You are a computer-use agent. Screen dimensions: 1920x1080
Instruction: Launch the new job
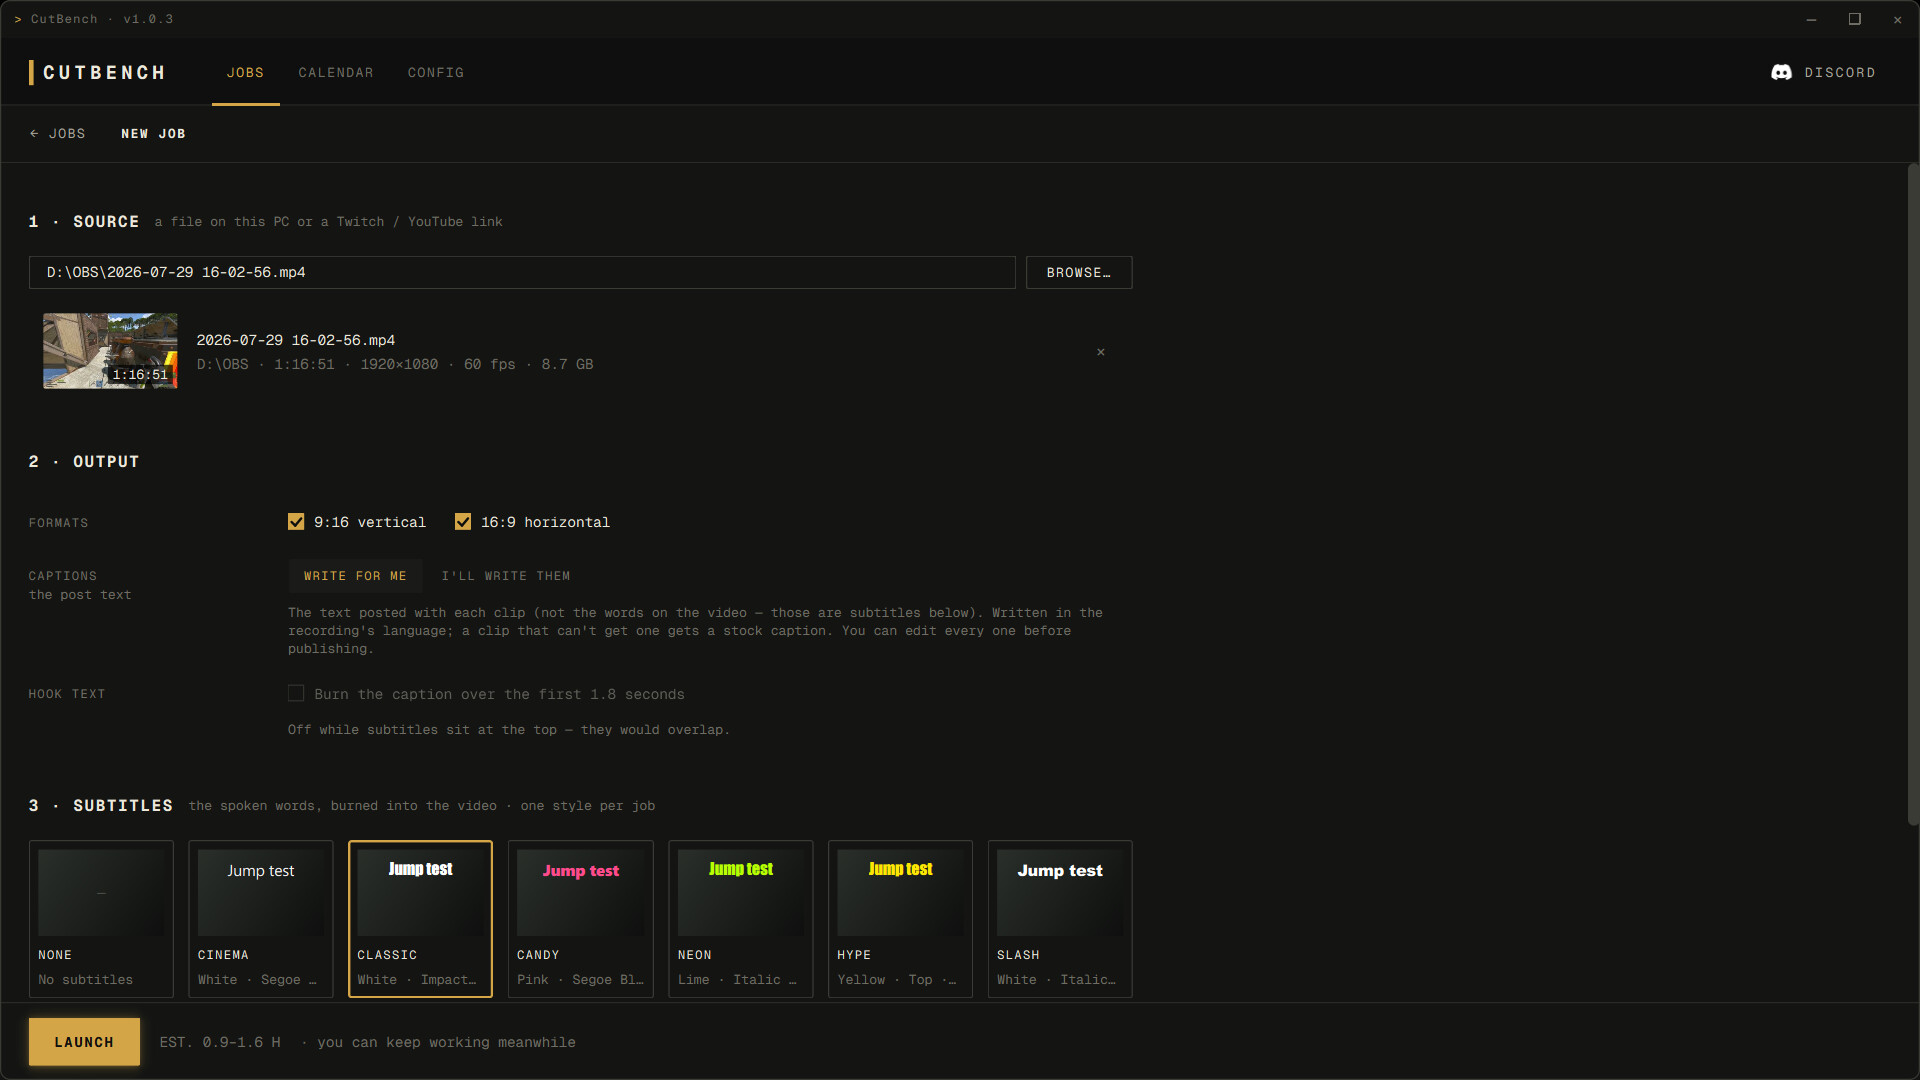[84, 1042]
